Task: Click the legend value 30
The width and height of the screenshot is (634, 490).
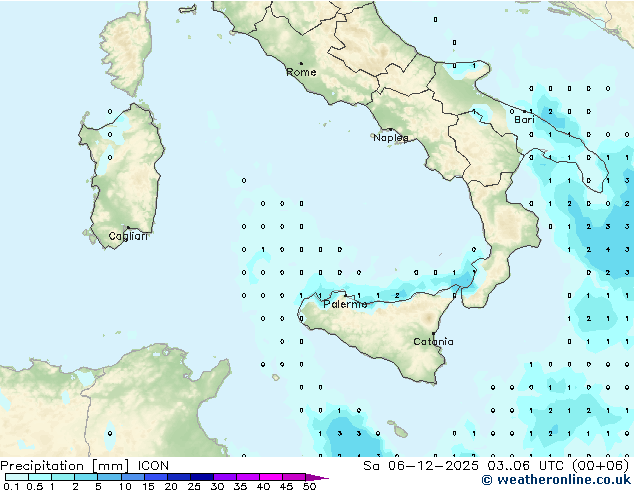Action: coord(217,486)
